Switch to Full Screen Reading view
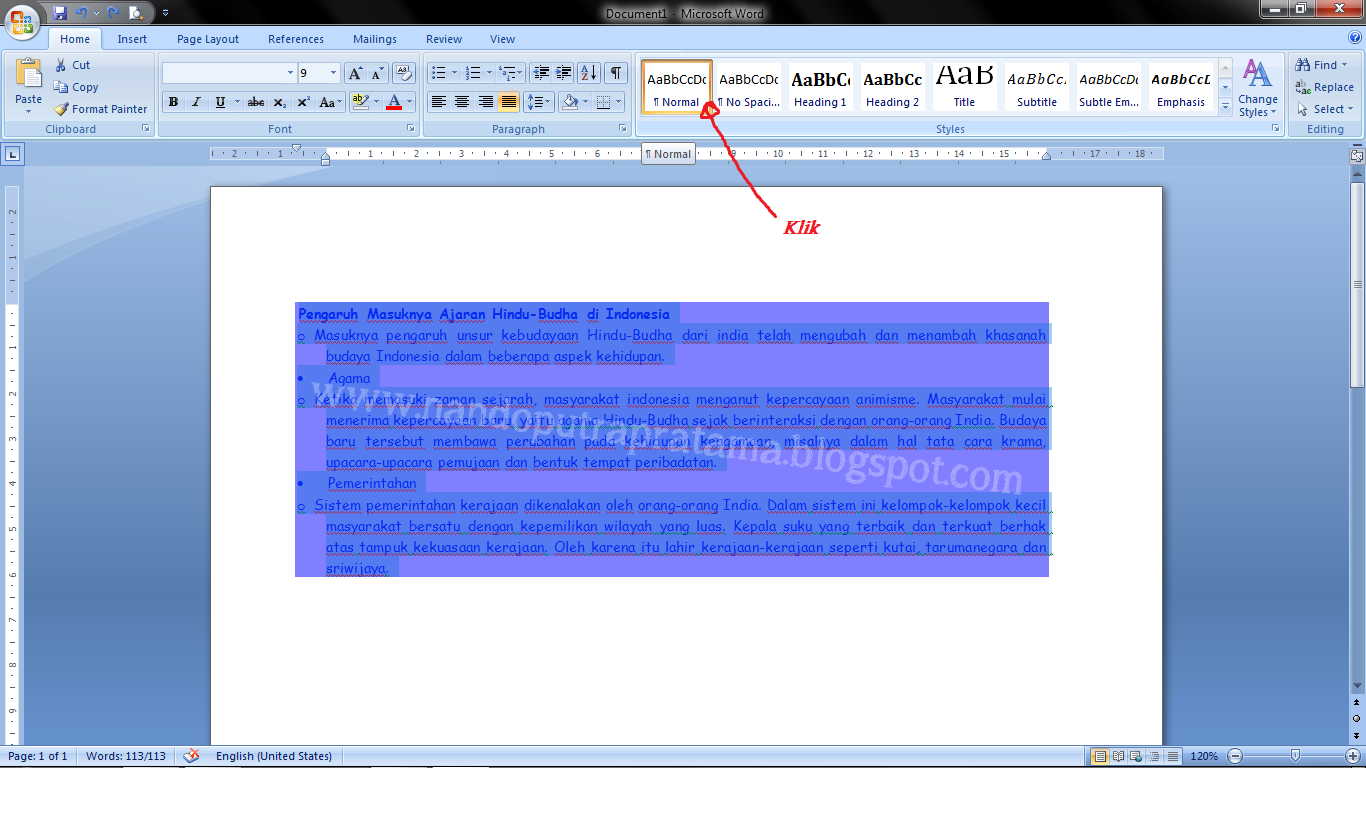The width and height of the screenshot is (1366, 816). pyautogui.click(x=1119, y=756)
